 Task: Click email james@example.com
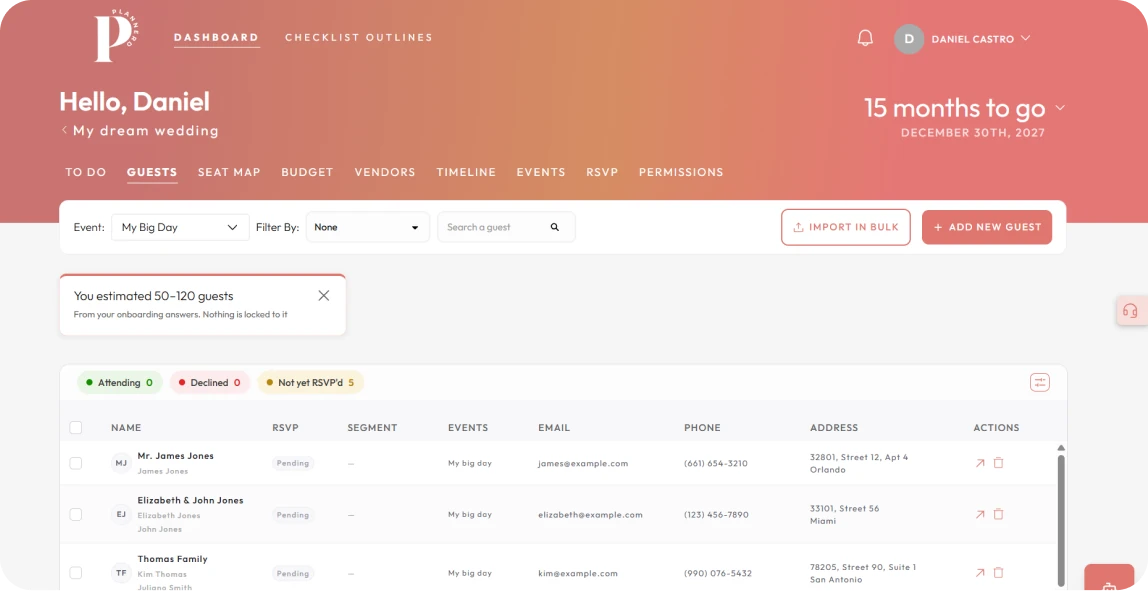[583, 463]
